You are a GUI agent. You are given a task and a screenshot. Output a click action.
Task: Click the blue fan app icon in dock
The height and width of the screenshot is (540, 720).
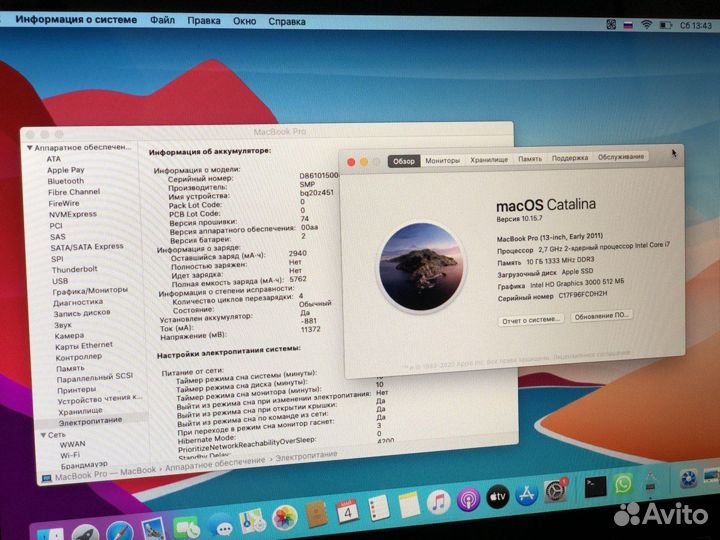(x=688, y=478)
